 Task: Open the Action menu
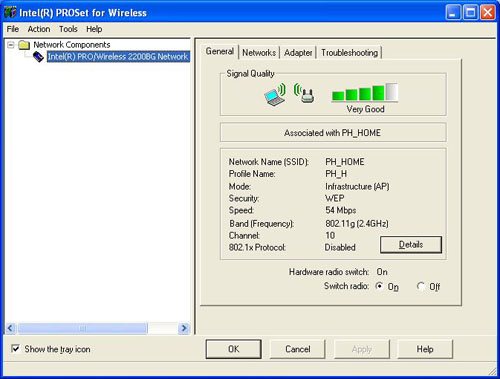click(x=39, y=29)
